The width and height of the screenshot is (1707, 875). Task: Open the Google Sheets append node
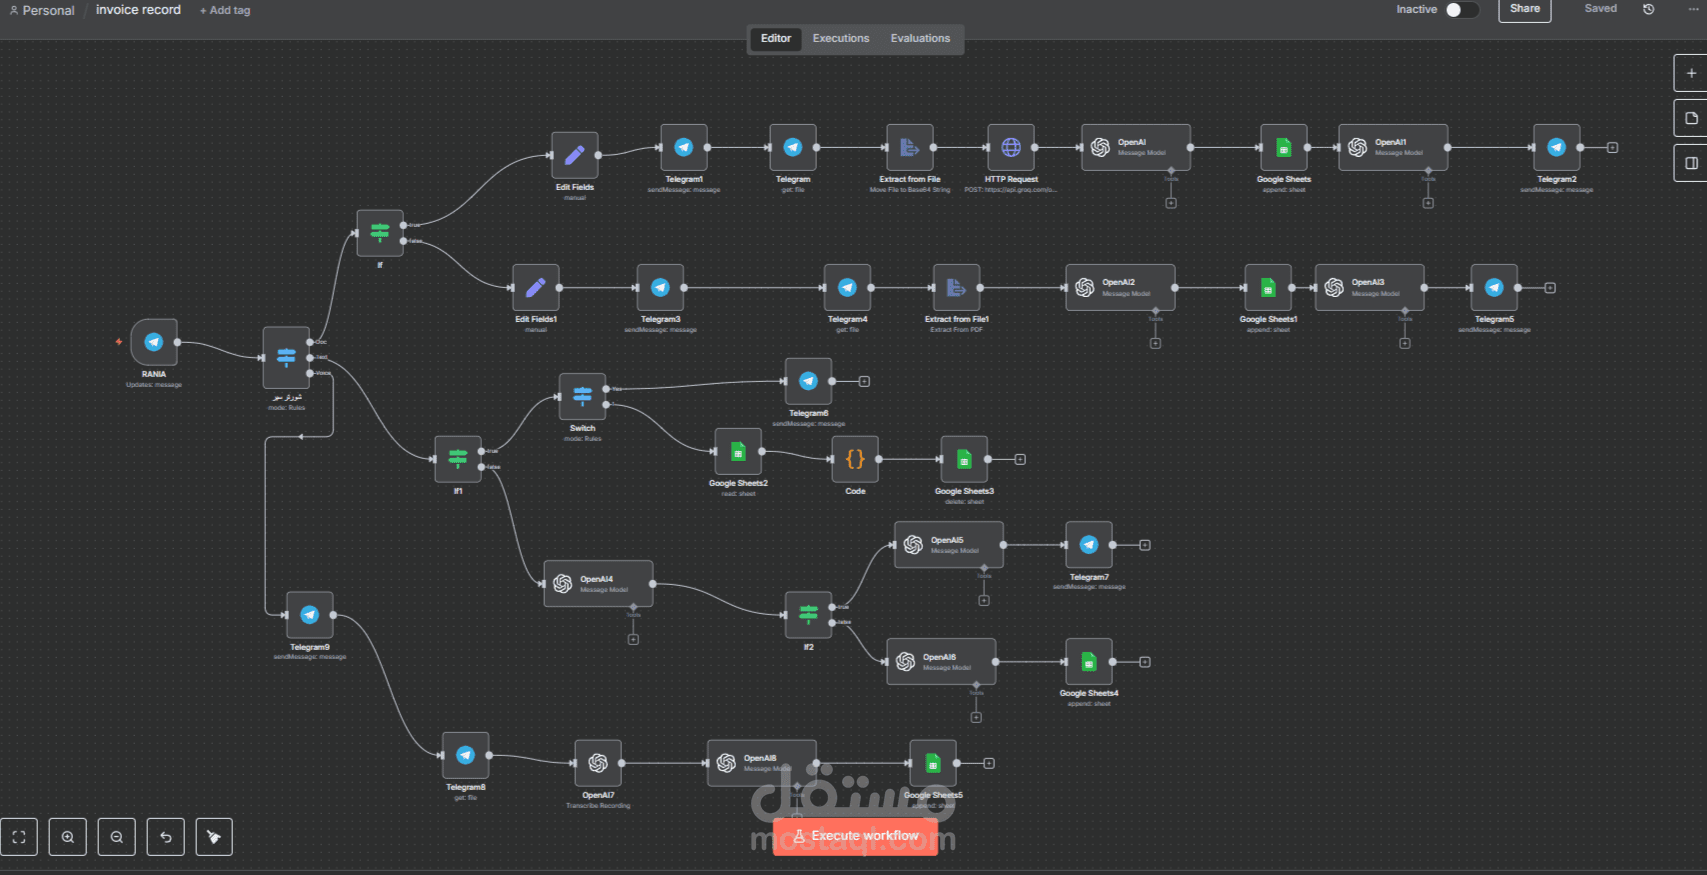[1284, 147]
